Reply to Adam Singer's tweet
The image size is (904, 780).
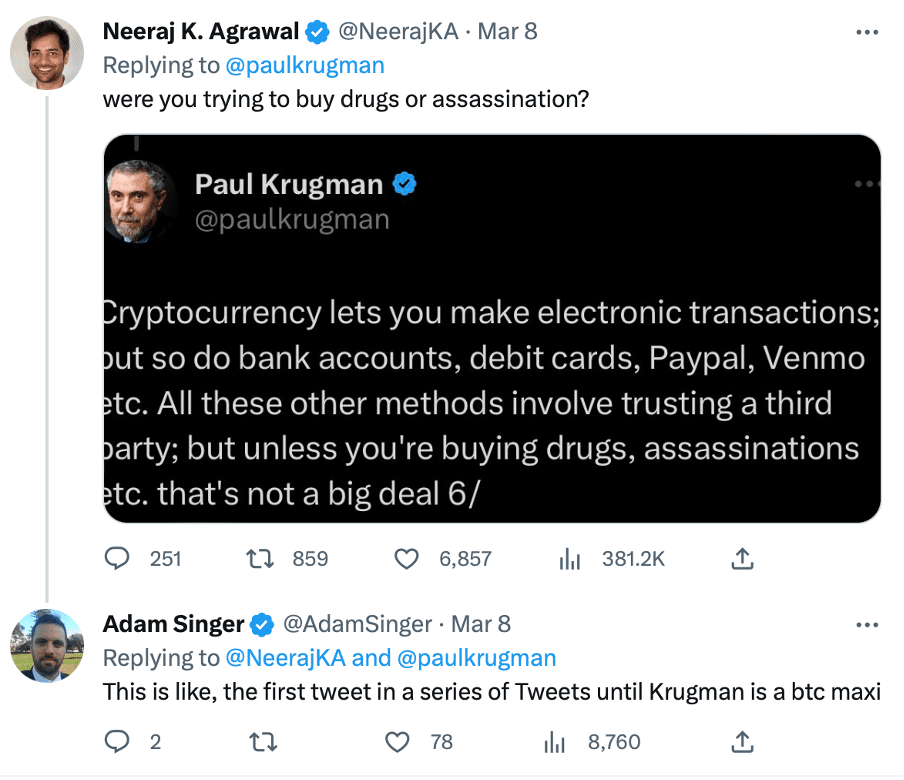coord(117,742)
